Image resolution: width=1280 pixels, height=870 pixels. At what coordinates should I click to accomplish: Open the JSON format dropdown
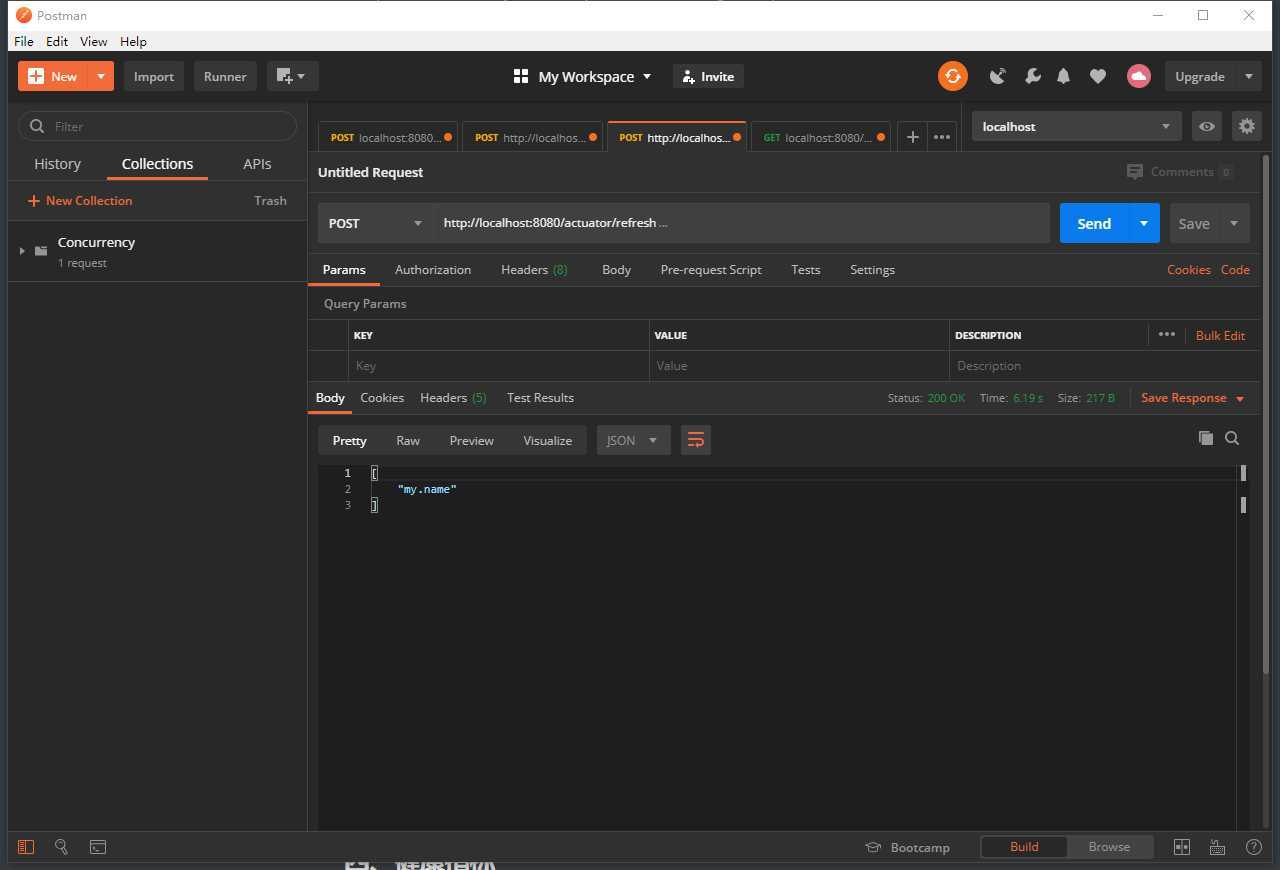(x=633, y=440)
